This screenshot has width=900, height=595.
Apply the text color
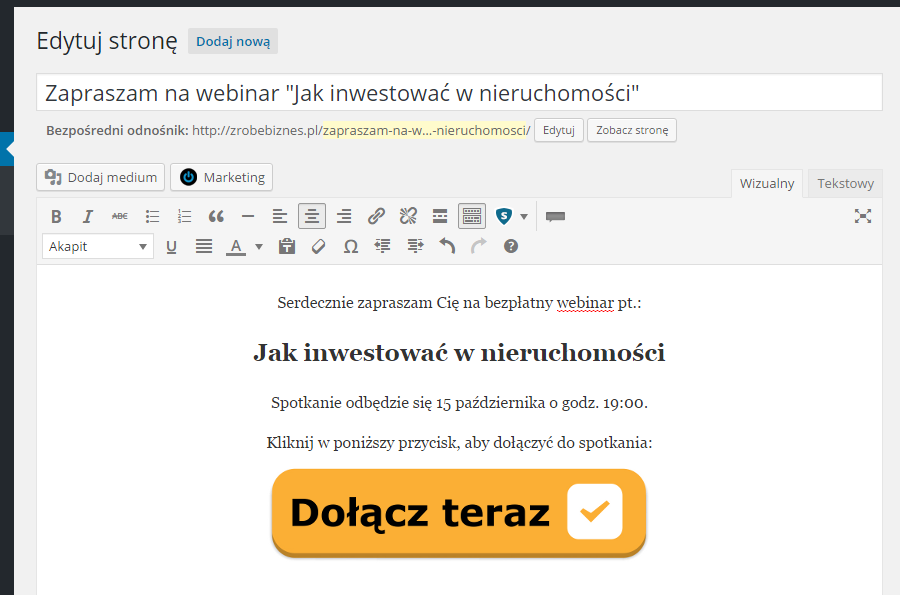[236, 246]
